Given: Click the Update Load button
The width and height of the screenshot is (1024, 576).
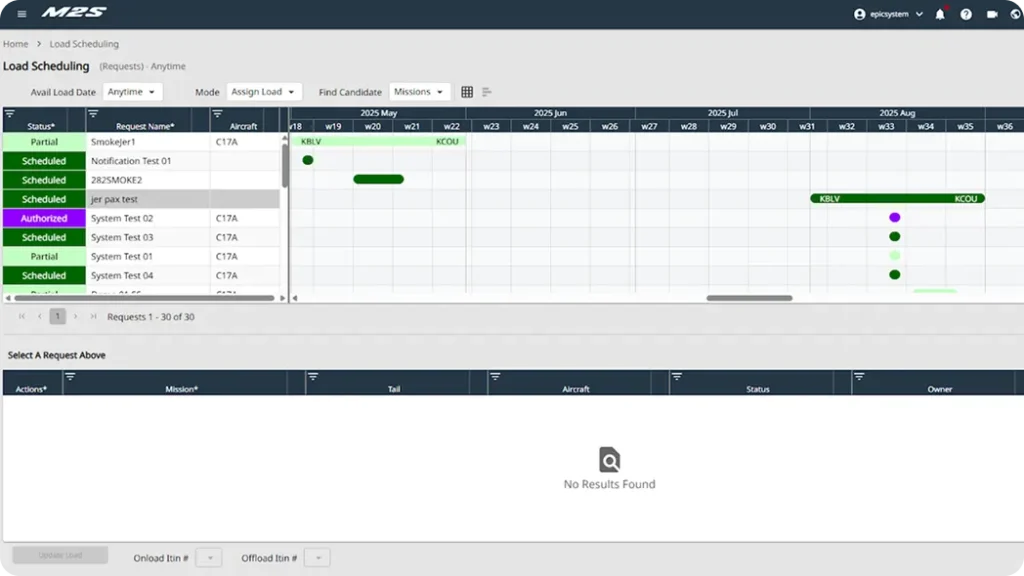Looking at the screenshot, I should click(x=59, y=555).
